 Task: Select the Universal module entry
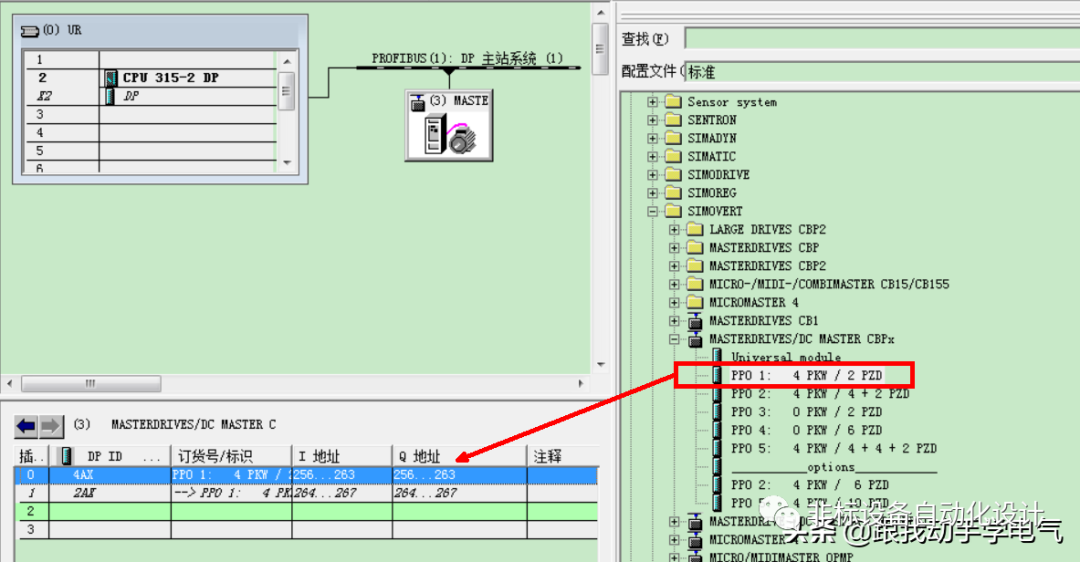786,357
